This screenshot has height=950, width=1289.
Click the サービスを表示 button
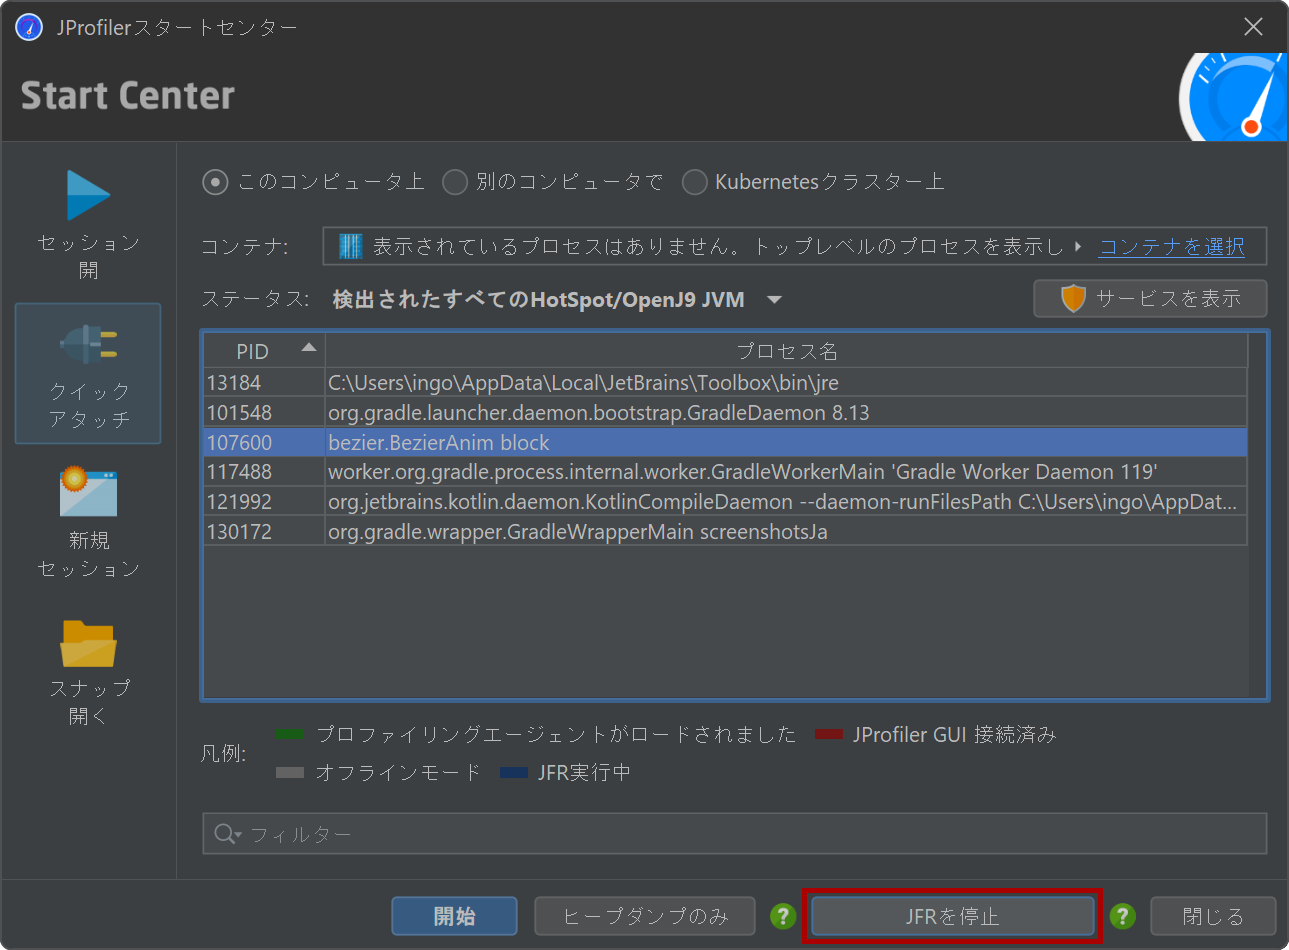point(1150,298)
